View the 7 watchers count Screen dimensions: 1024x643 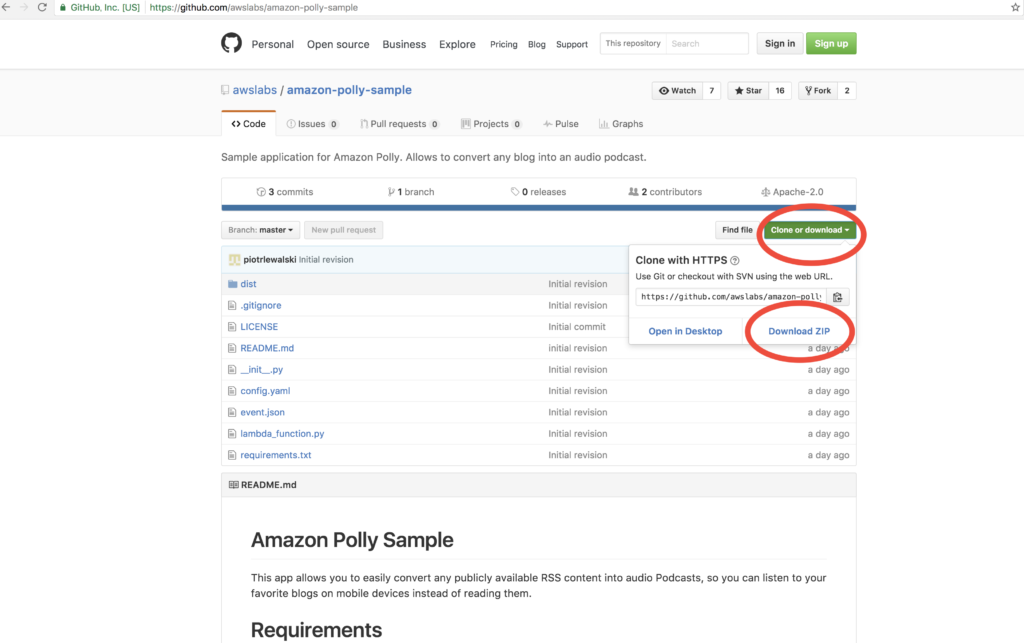[x=712, y=91]
